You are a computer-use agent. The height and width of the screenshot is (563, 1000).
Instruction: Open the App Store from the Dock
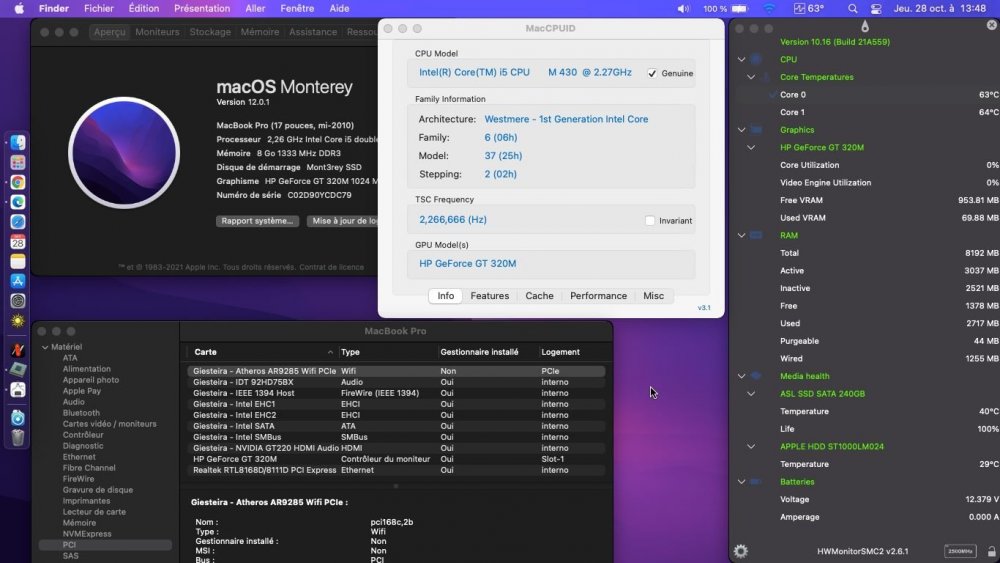[x=18, y=281]
